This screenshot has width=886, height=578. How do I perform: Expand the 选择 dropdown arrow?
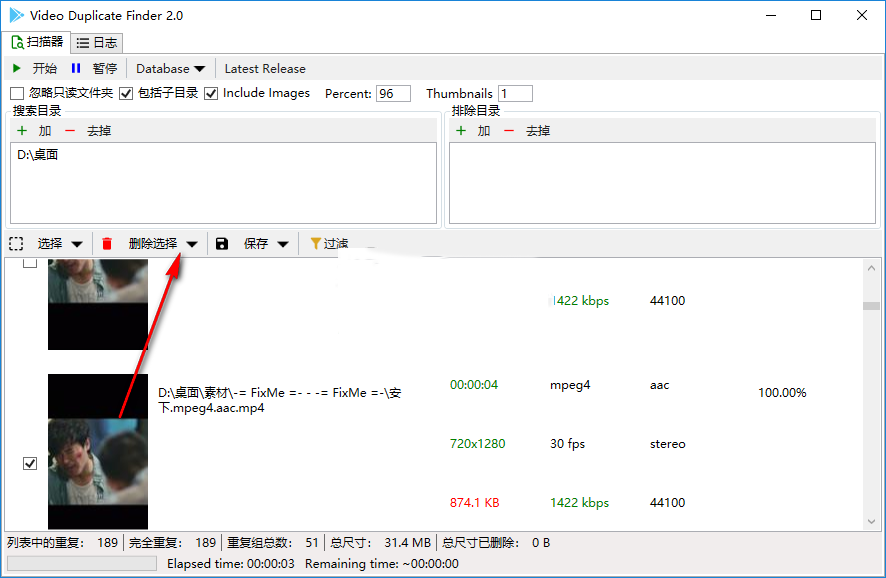click(x=77, y=244)
